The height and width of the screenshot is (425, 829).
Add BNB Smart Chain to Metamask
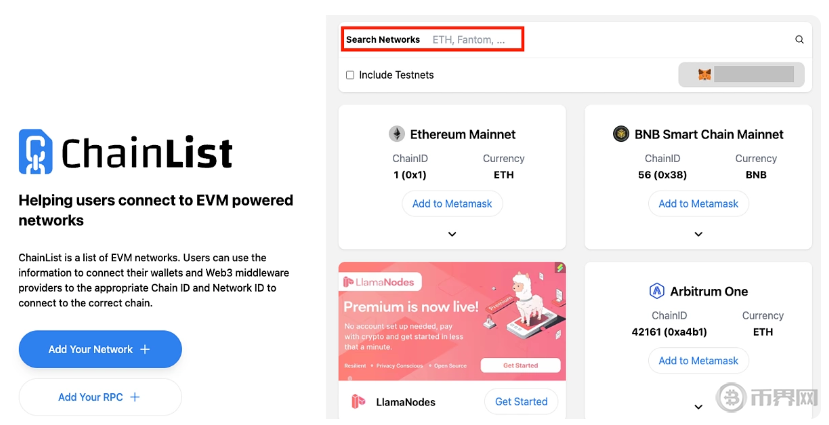click(698, 204)
